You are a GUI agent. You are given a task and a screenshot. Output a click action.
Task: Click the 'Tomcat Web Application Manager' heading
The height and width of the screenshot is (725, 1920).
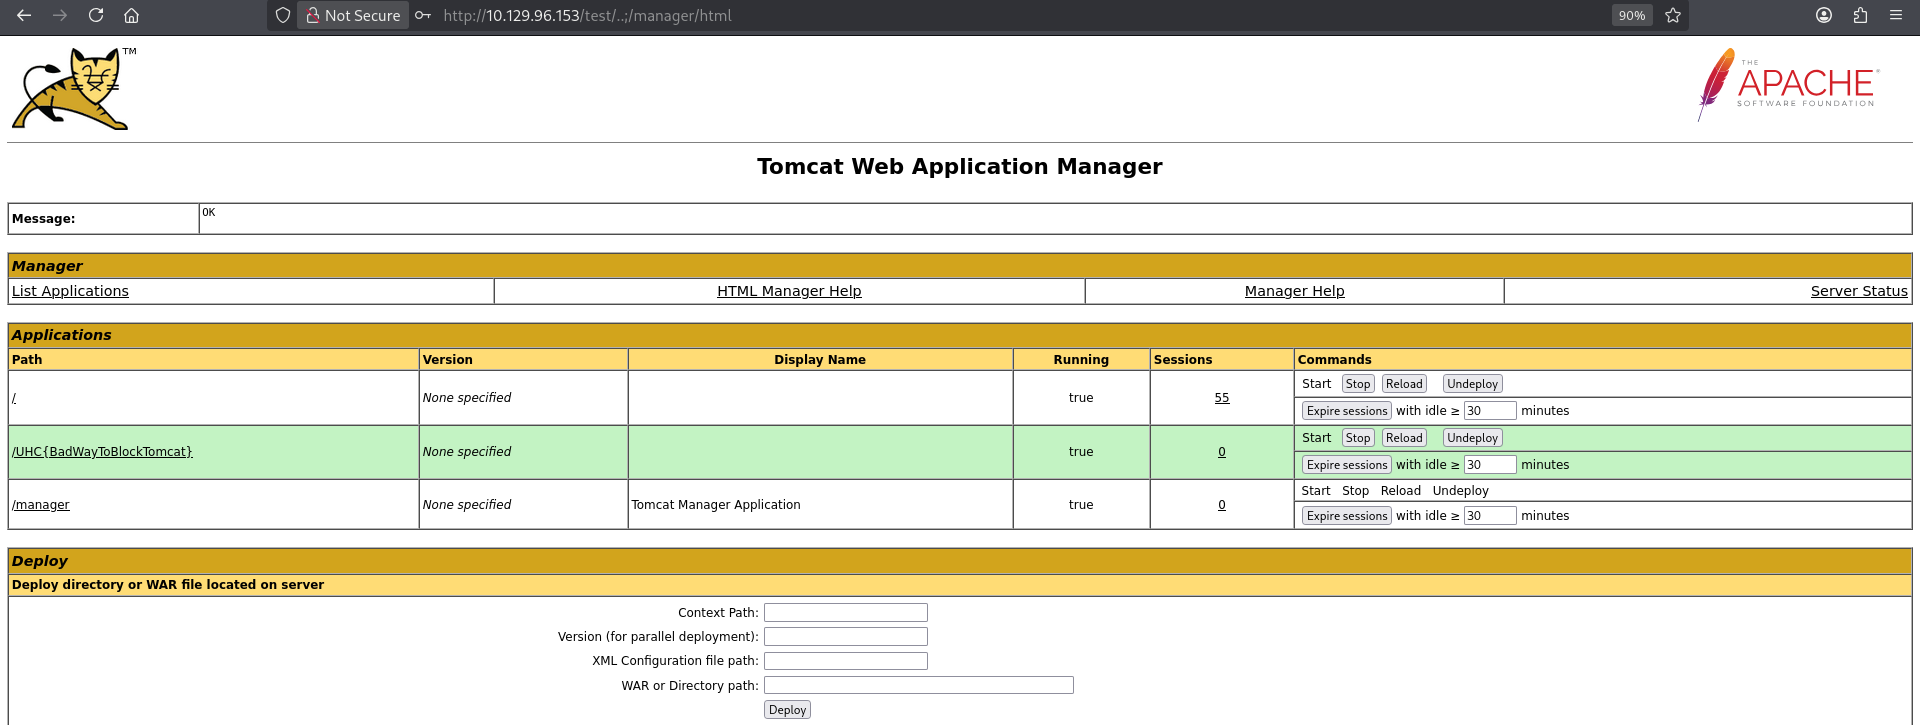(x=960, y=166)
